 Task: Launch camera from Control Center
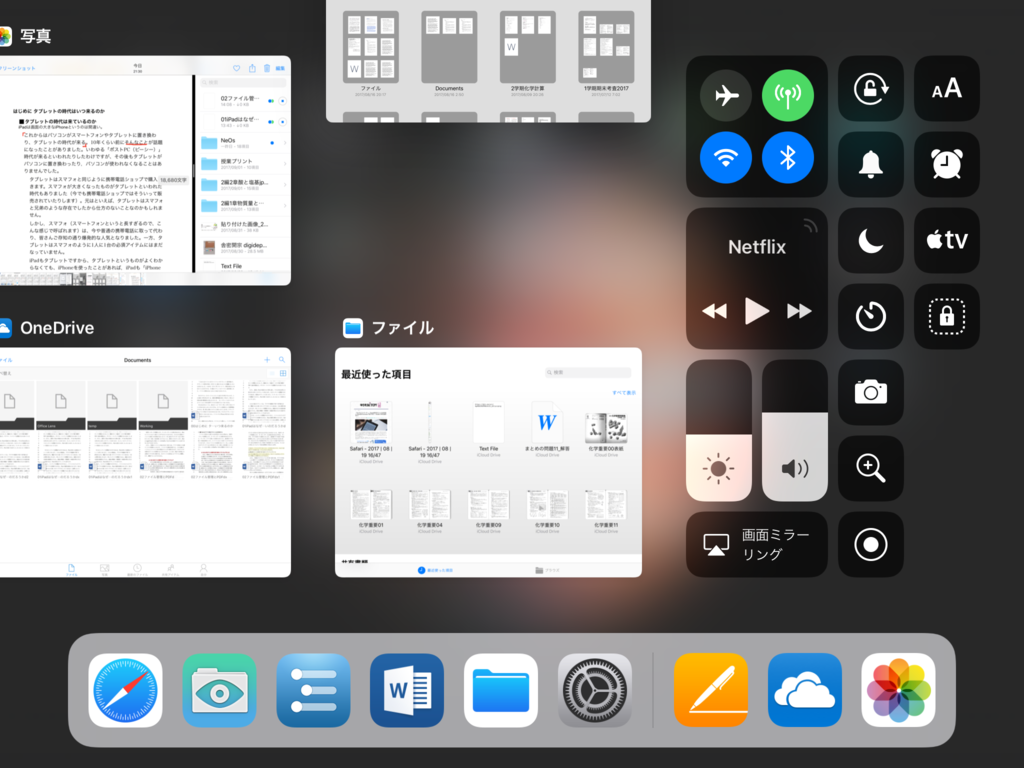coord(871,392)
